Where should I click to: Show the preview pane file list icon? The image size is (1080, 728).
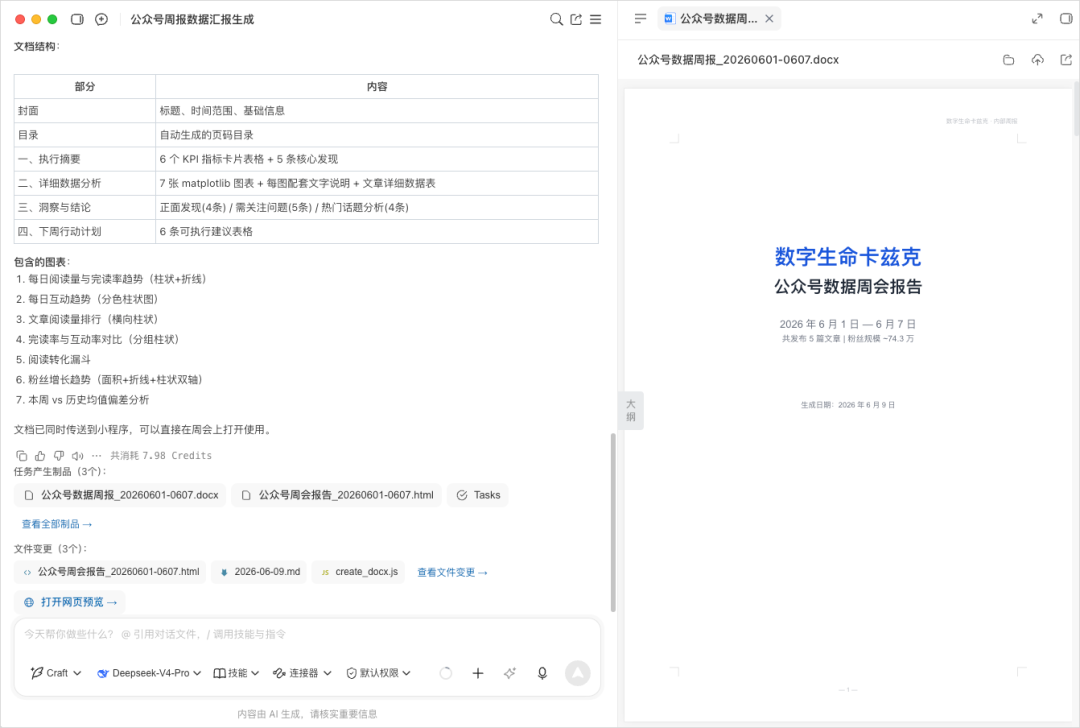[641, 19]
